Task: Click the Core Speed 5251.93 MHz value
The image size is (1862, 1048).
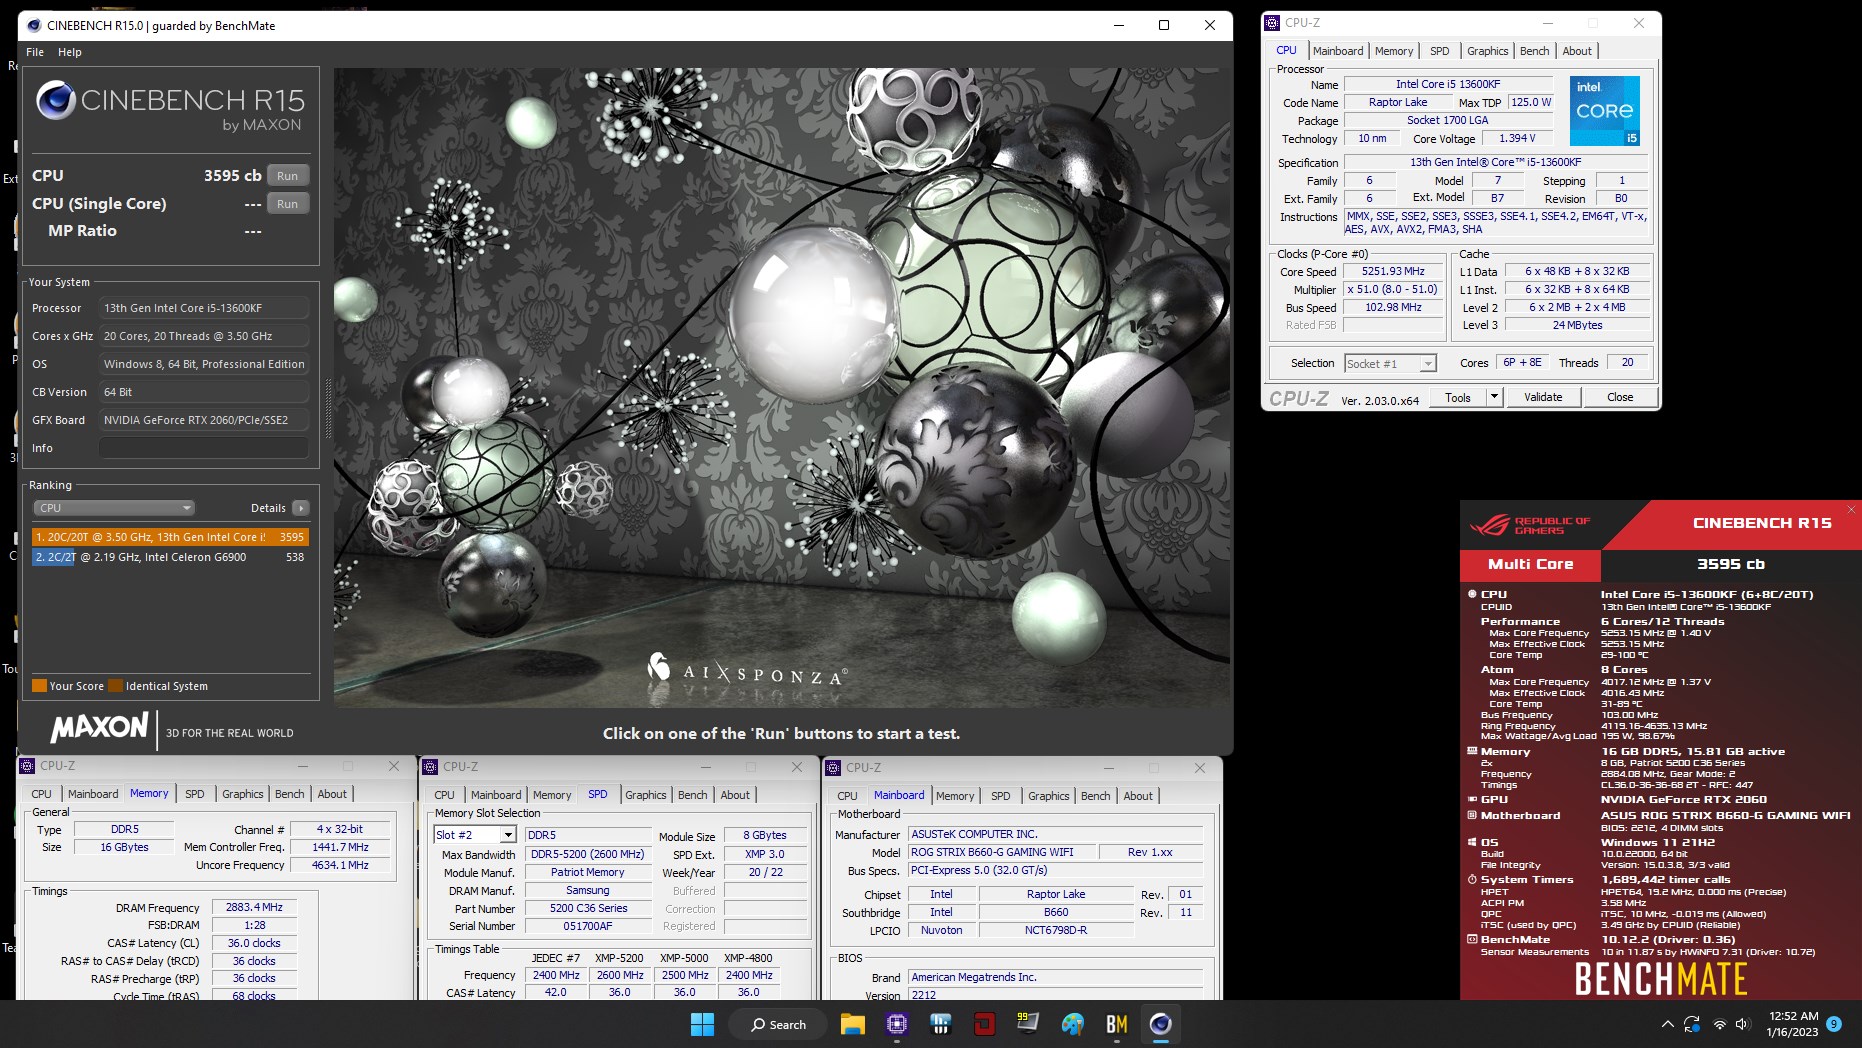Action: tap(1393, 271)
